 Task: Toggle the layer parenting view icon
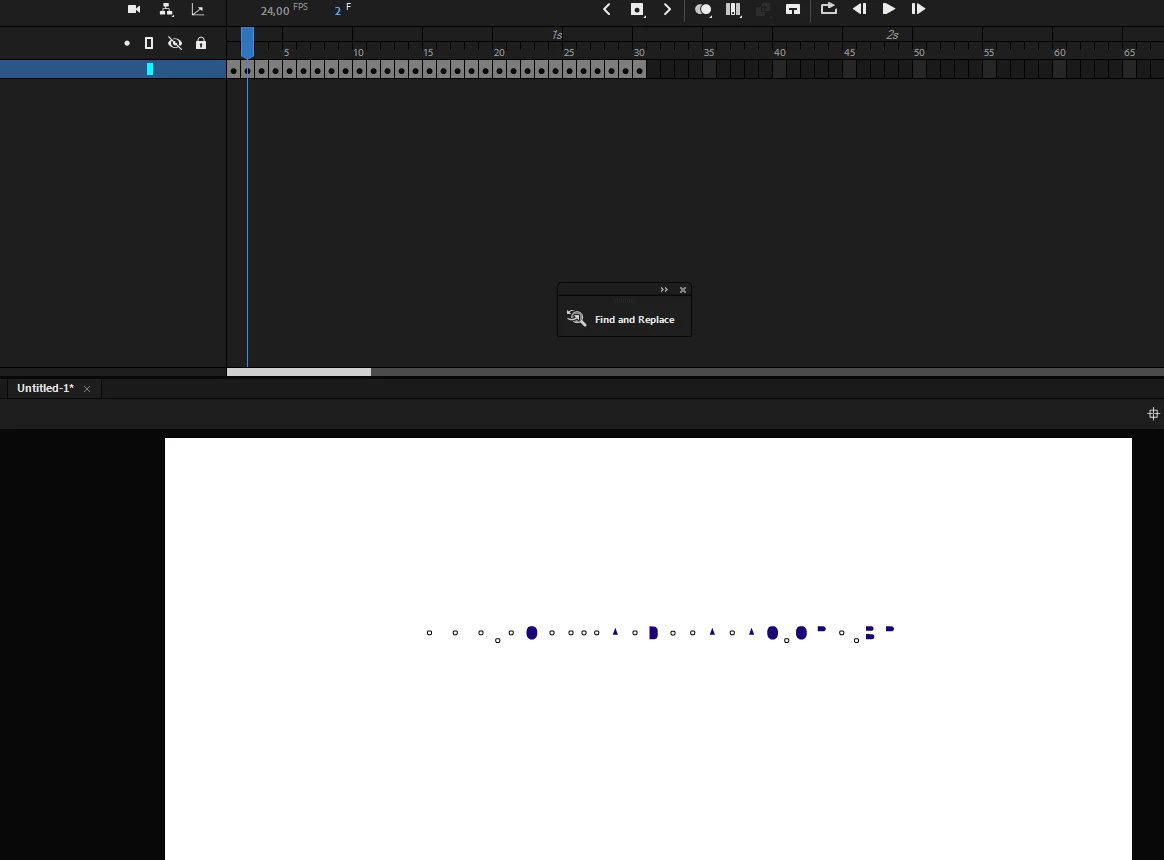click(166, 10)
